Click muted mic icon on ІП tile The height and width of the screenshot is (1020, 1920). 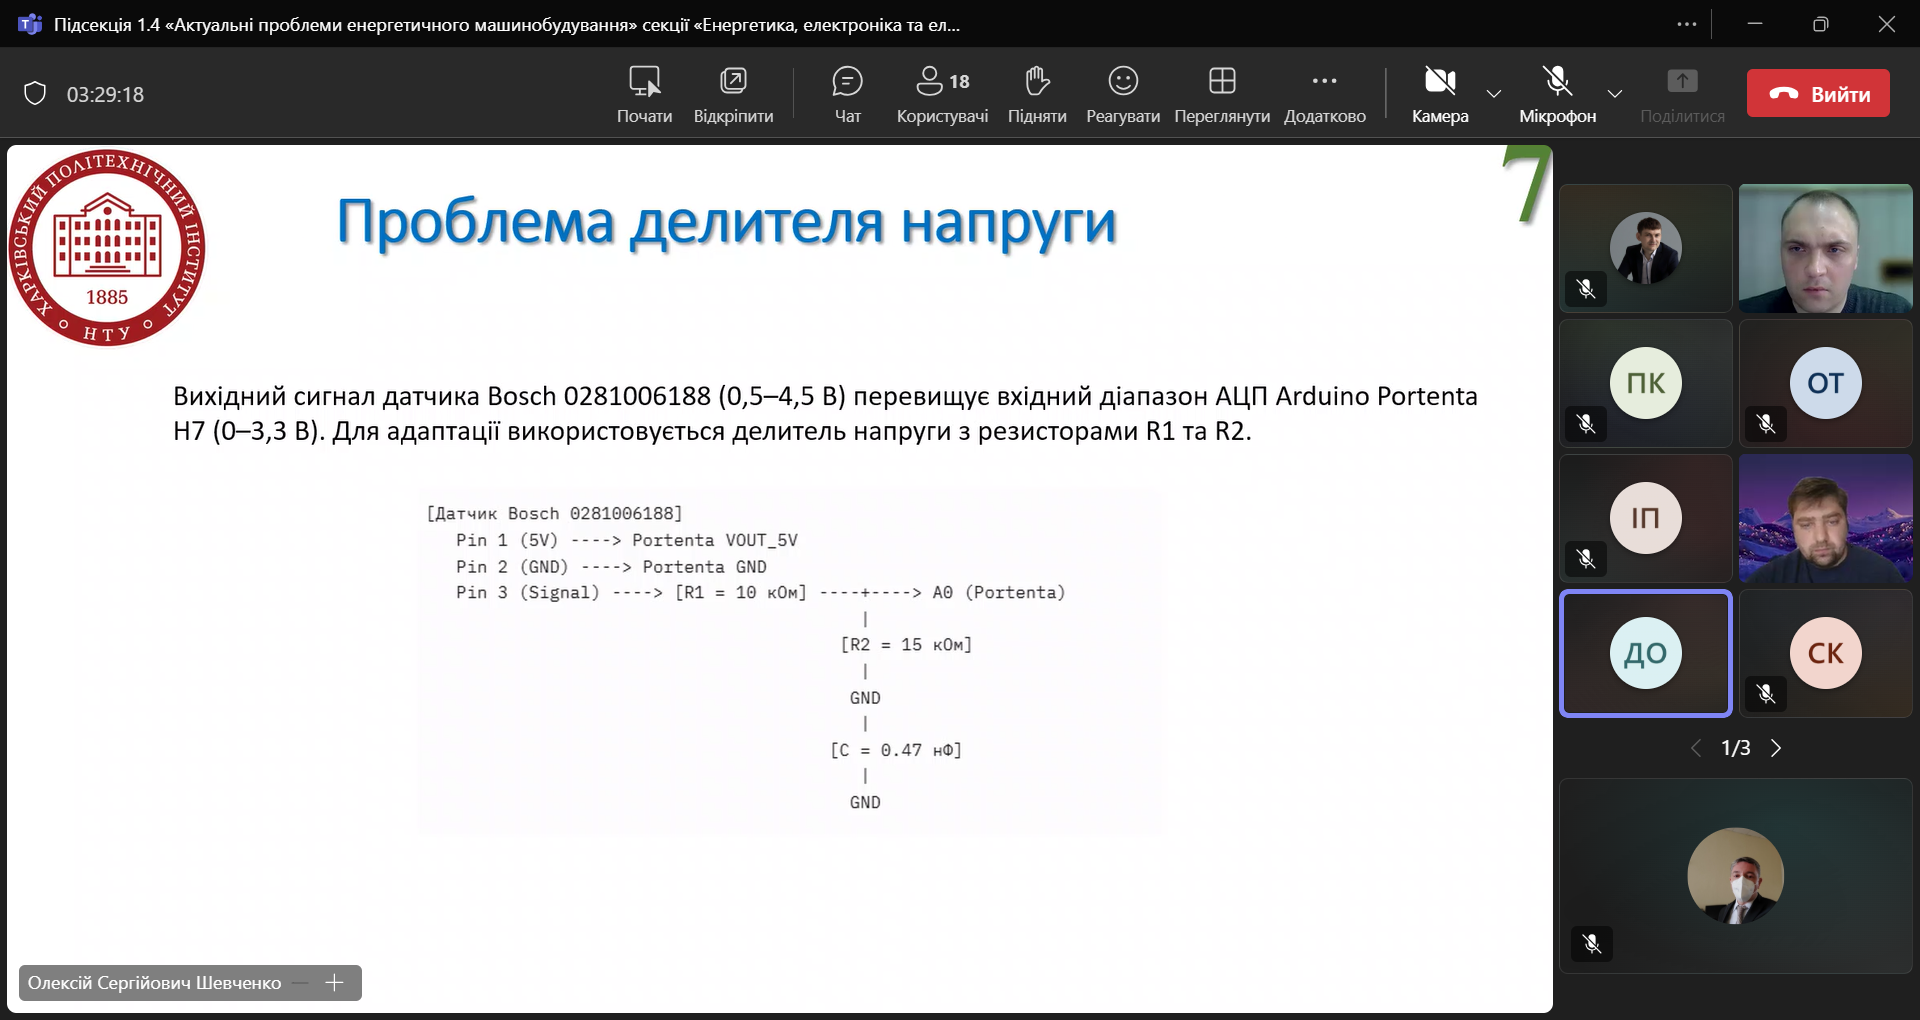tap(1586, 559)
